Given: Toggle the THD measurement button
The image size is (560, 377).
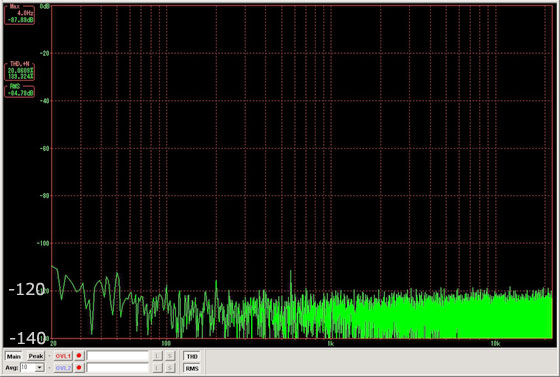Looking at the screenshot, I should pos(192,356).
